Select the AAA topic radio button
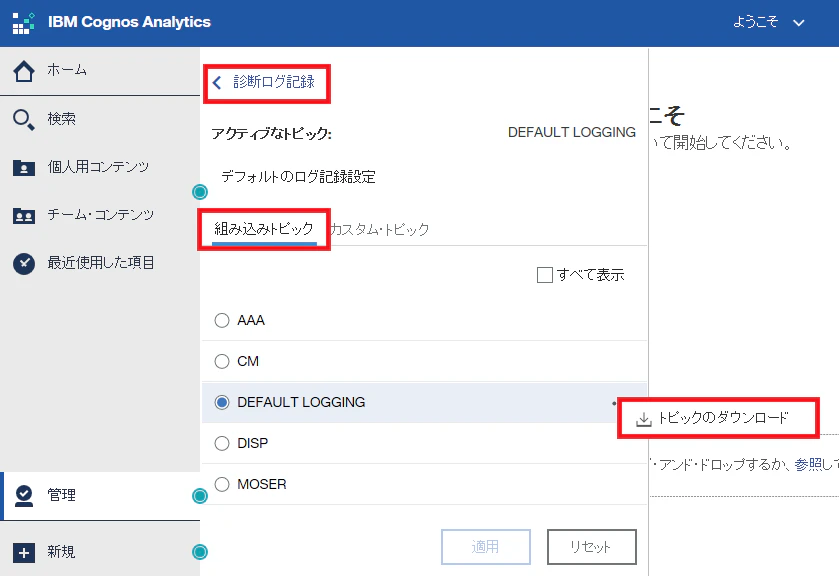839x576 pixels. 222,320
